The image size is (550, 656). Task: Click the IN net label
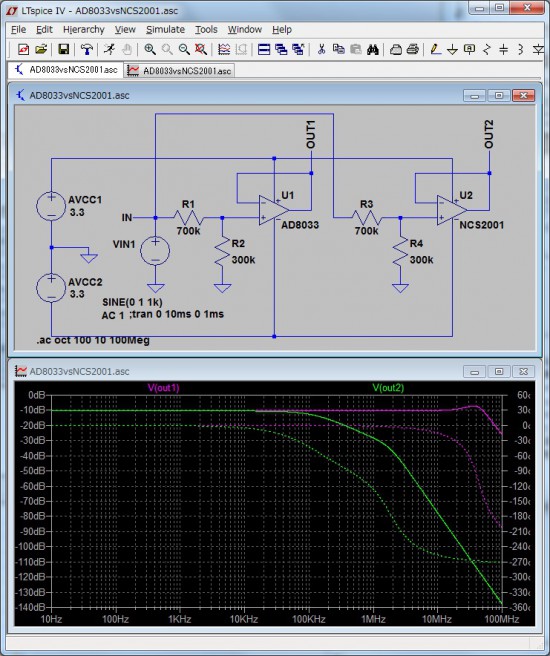pyautogui.click(x=127, y=218)
